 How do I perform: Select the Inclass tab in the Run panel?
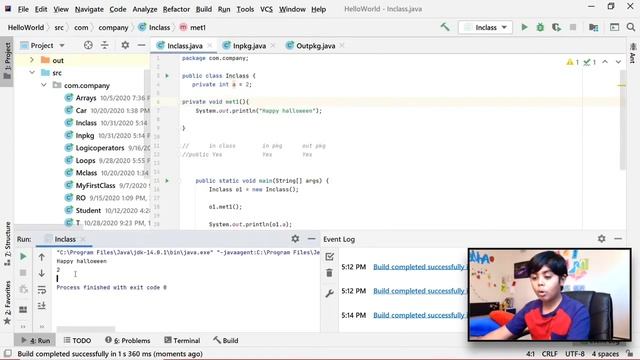65,239
